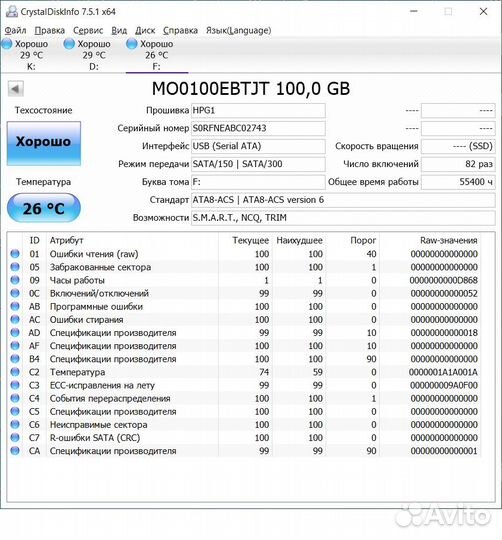Screen dimensions: 502x540
Task: Click the Буква тома field F:
Action: pyautogui.click(x=258, y=182)
